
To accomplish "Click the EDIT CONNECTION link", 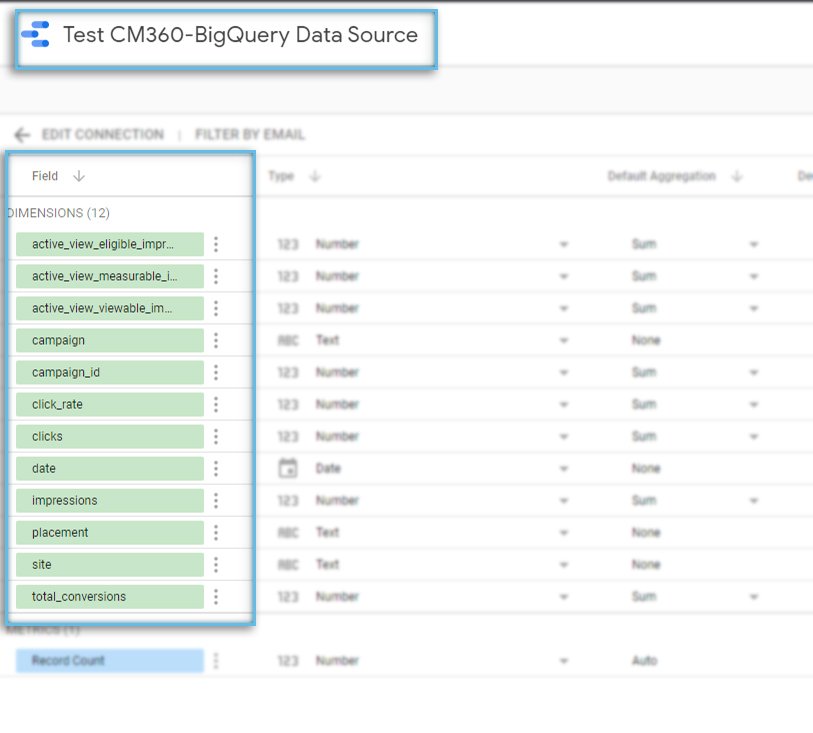I will point(103,135).
